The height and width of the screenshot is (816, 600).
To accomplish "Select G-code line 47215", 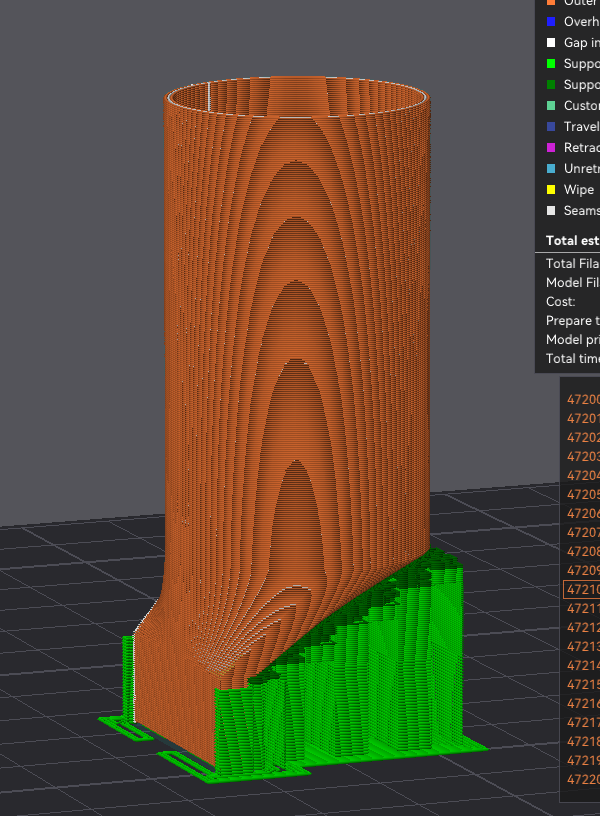I will [583, 684].
